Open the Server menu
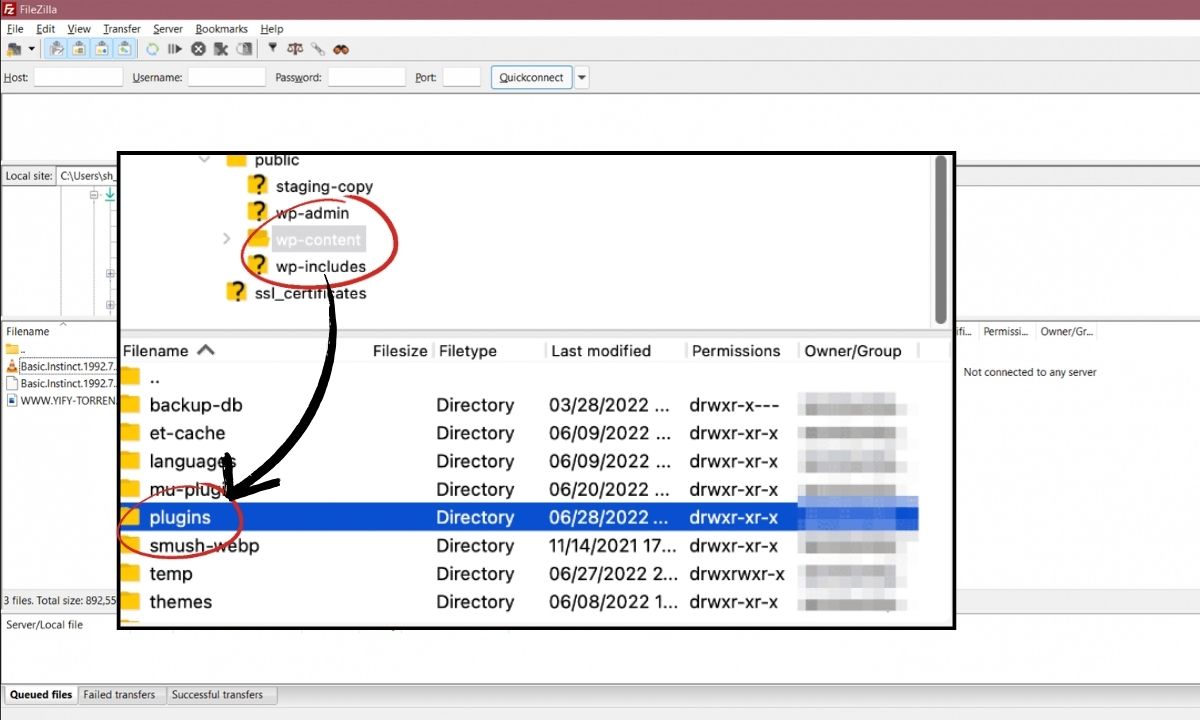1200x720 pixels. [x=167, y=29]
